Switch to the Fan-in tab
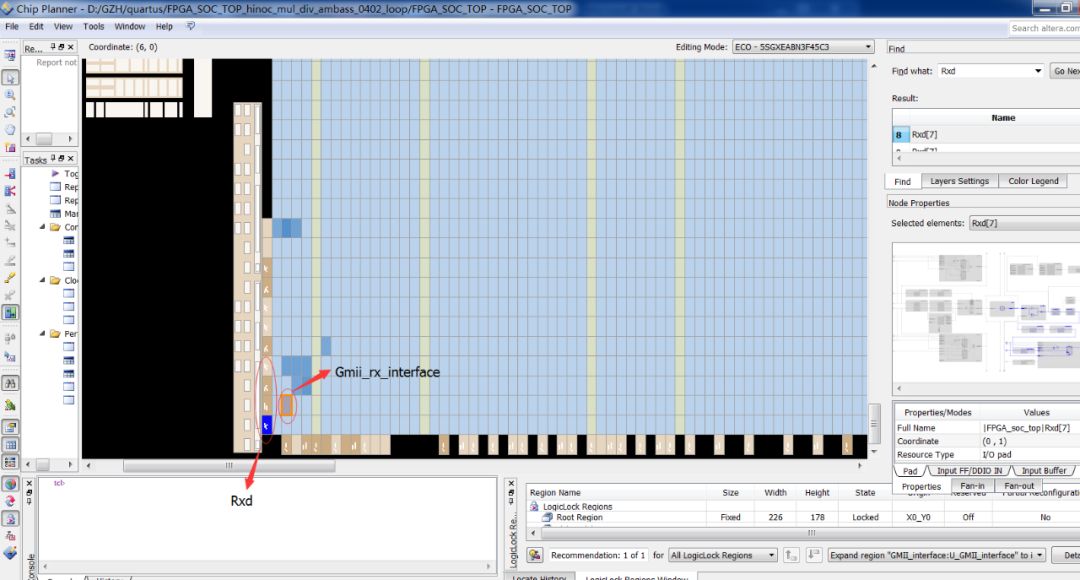The width and height of the screenshot is (1080, 580). (972, 486)
